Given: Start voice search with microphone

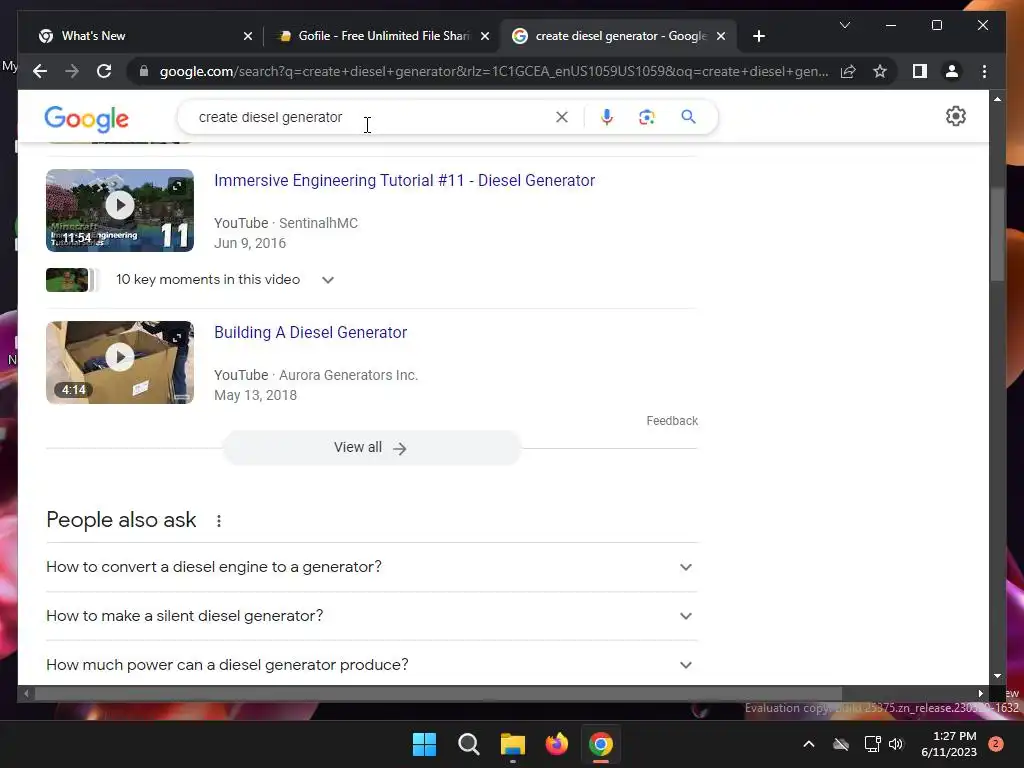Looking at the screenshot, I should click(x=607, y=117).
